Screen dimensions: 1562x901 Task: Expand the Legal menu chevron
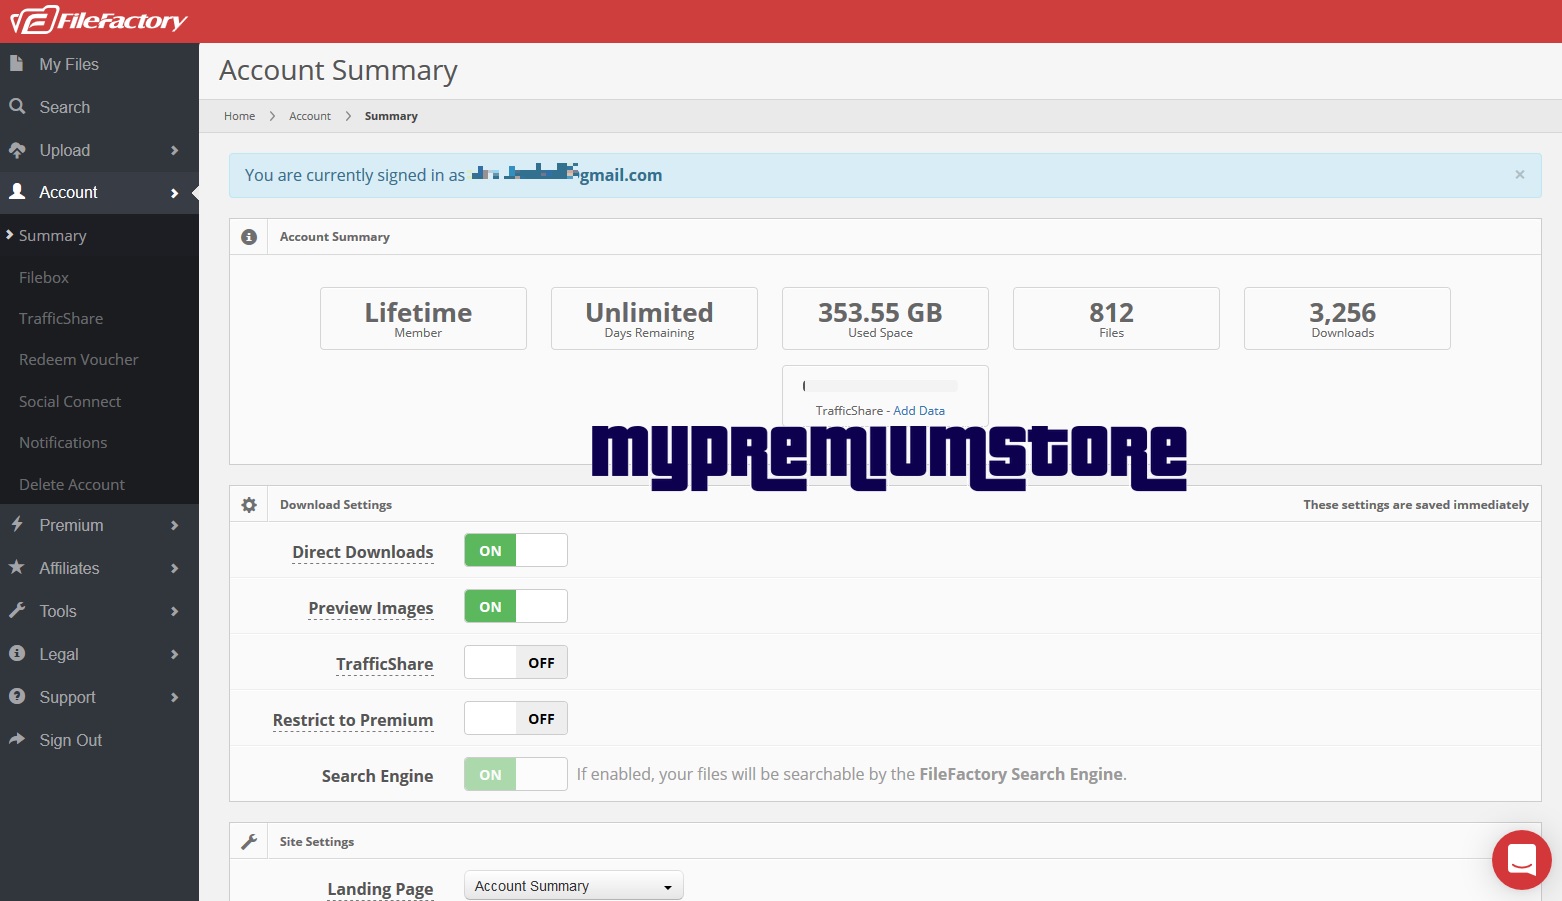click(x=174, y=654)
